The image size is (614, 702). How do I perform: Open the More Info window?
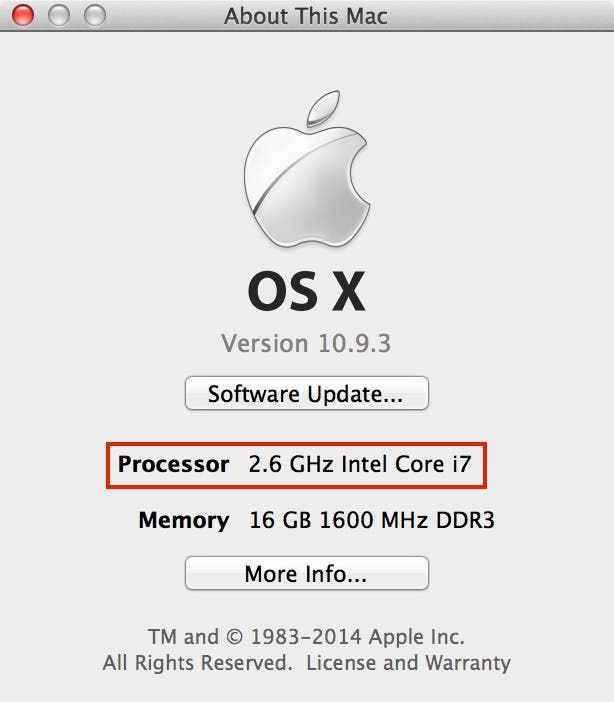pos(306,574)
